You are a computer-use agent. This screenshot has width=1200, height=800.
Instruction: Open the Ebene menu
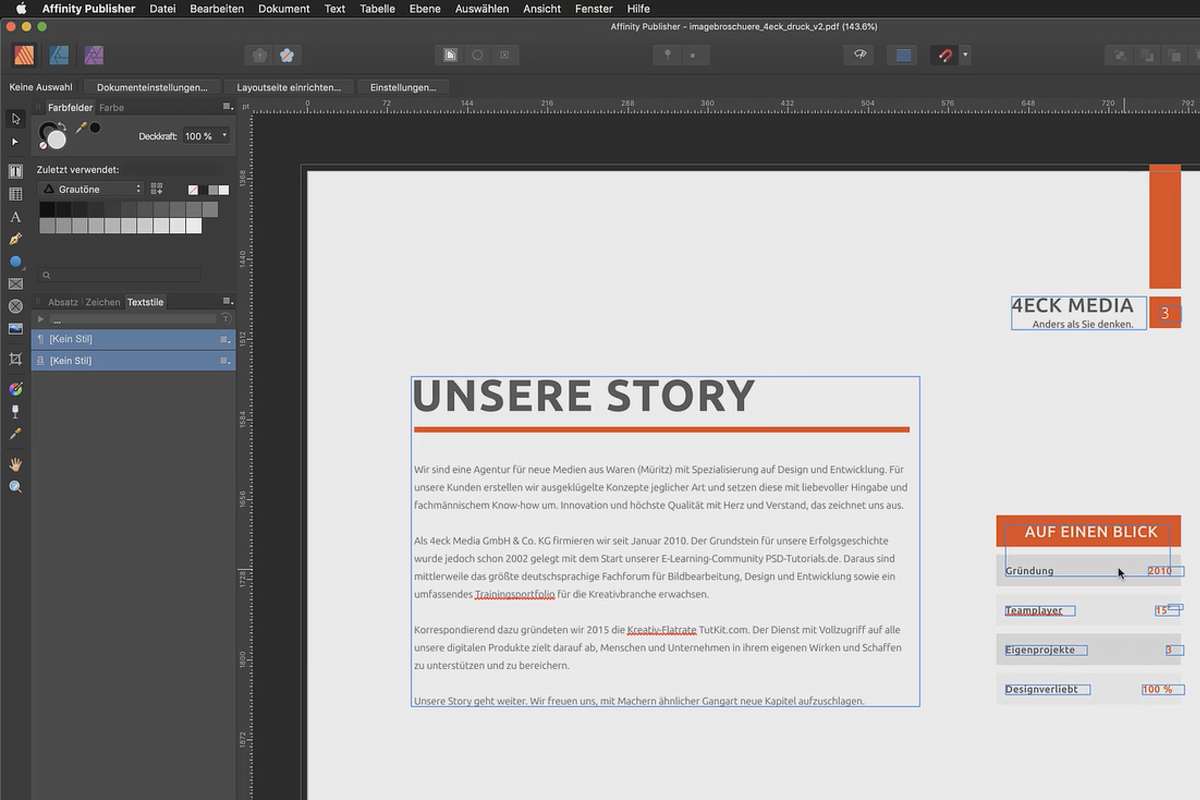pyautogui.click(x=425, y=8)
